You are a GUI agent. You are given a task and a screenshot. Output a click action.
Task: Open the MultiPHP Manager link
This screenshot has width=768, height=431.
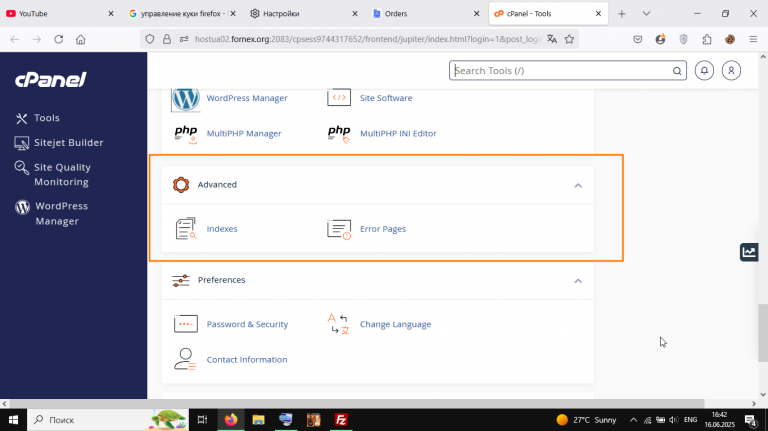click(244, 133)
